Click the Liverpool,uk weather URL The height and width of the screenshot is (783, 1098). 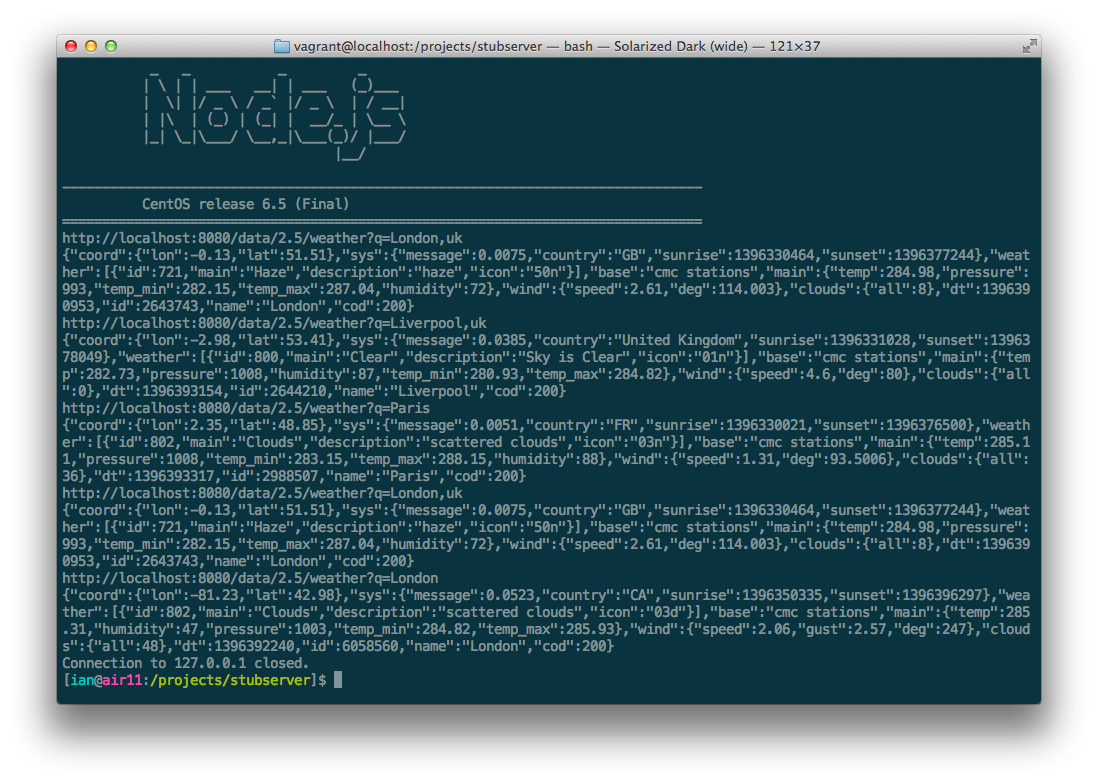click(x=274, y=323)
